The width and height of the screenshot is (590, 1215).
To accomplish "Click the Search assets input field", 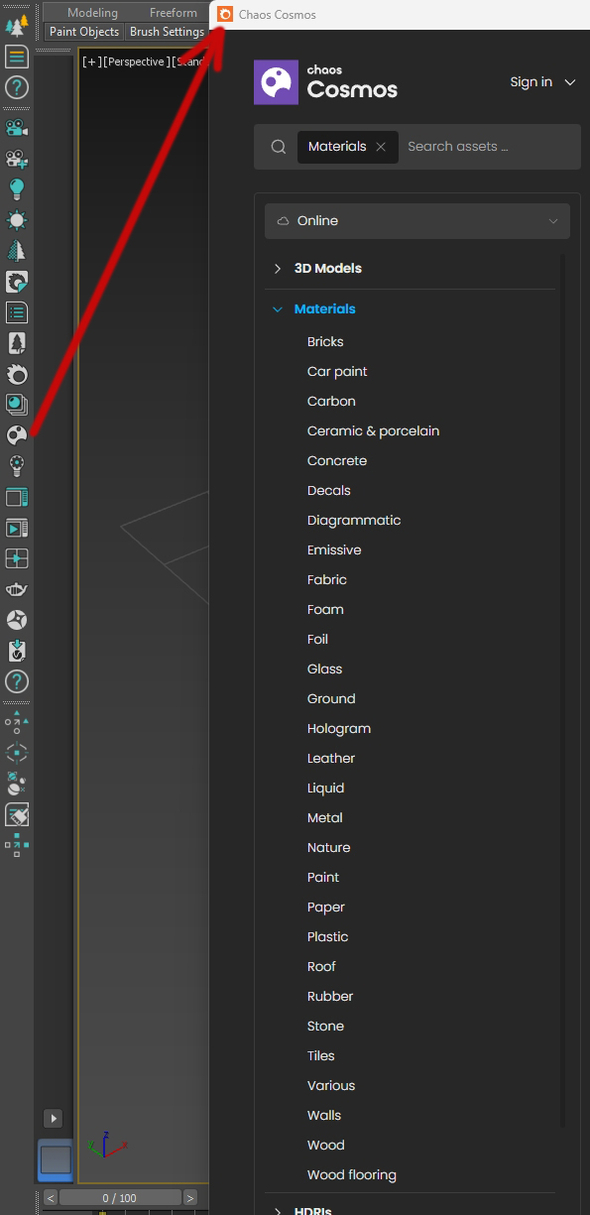I will [x=488, y=147].
